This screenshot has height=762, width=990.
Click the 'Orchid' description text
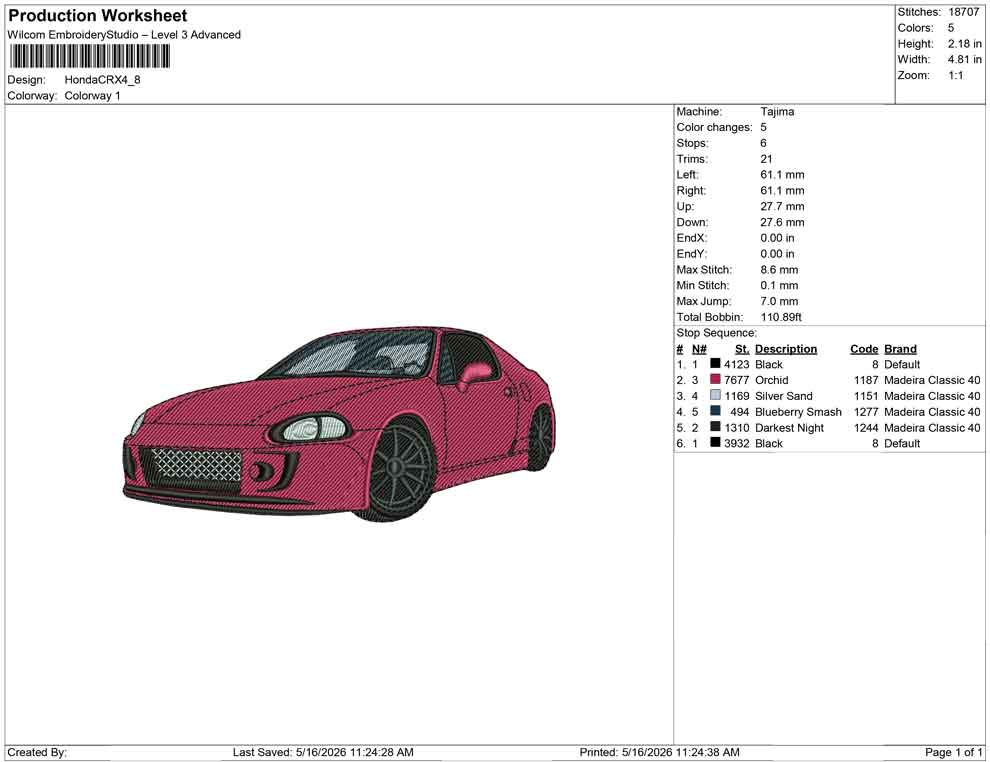pyautogui.click(x=772, y=380)
